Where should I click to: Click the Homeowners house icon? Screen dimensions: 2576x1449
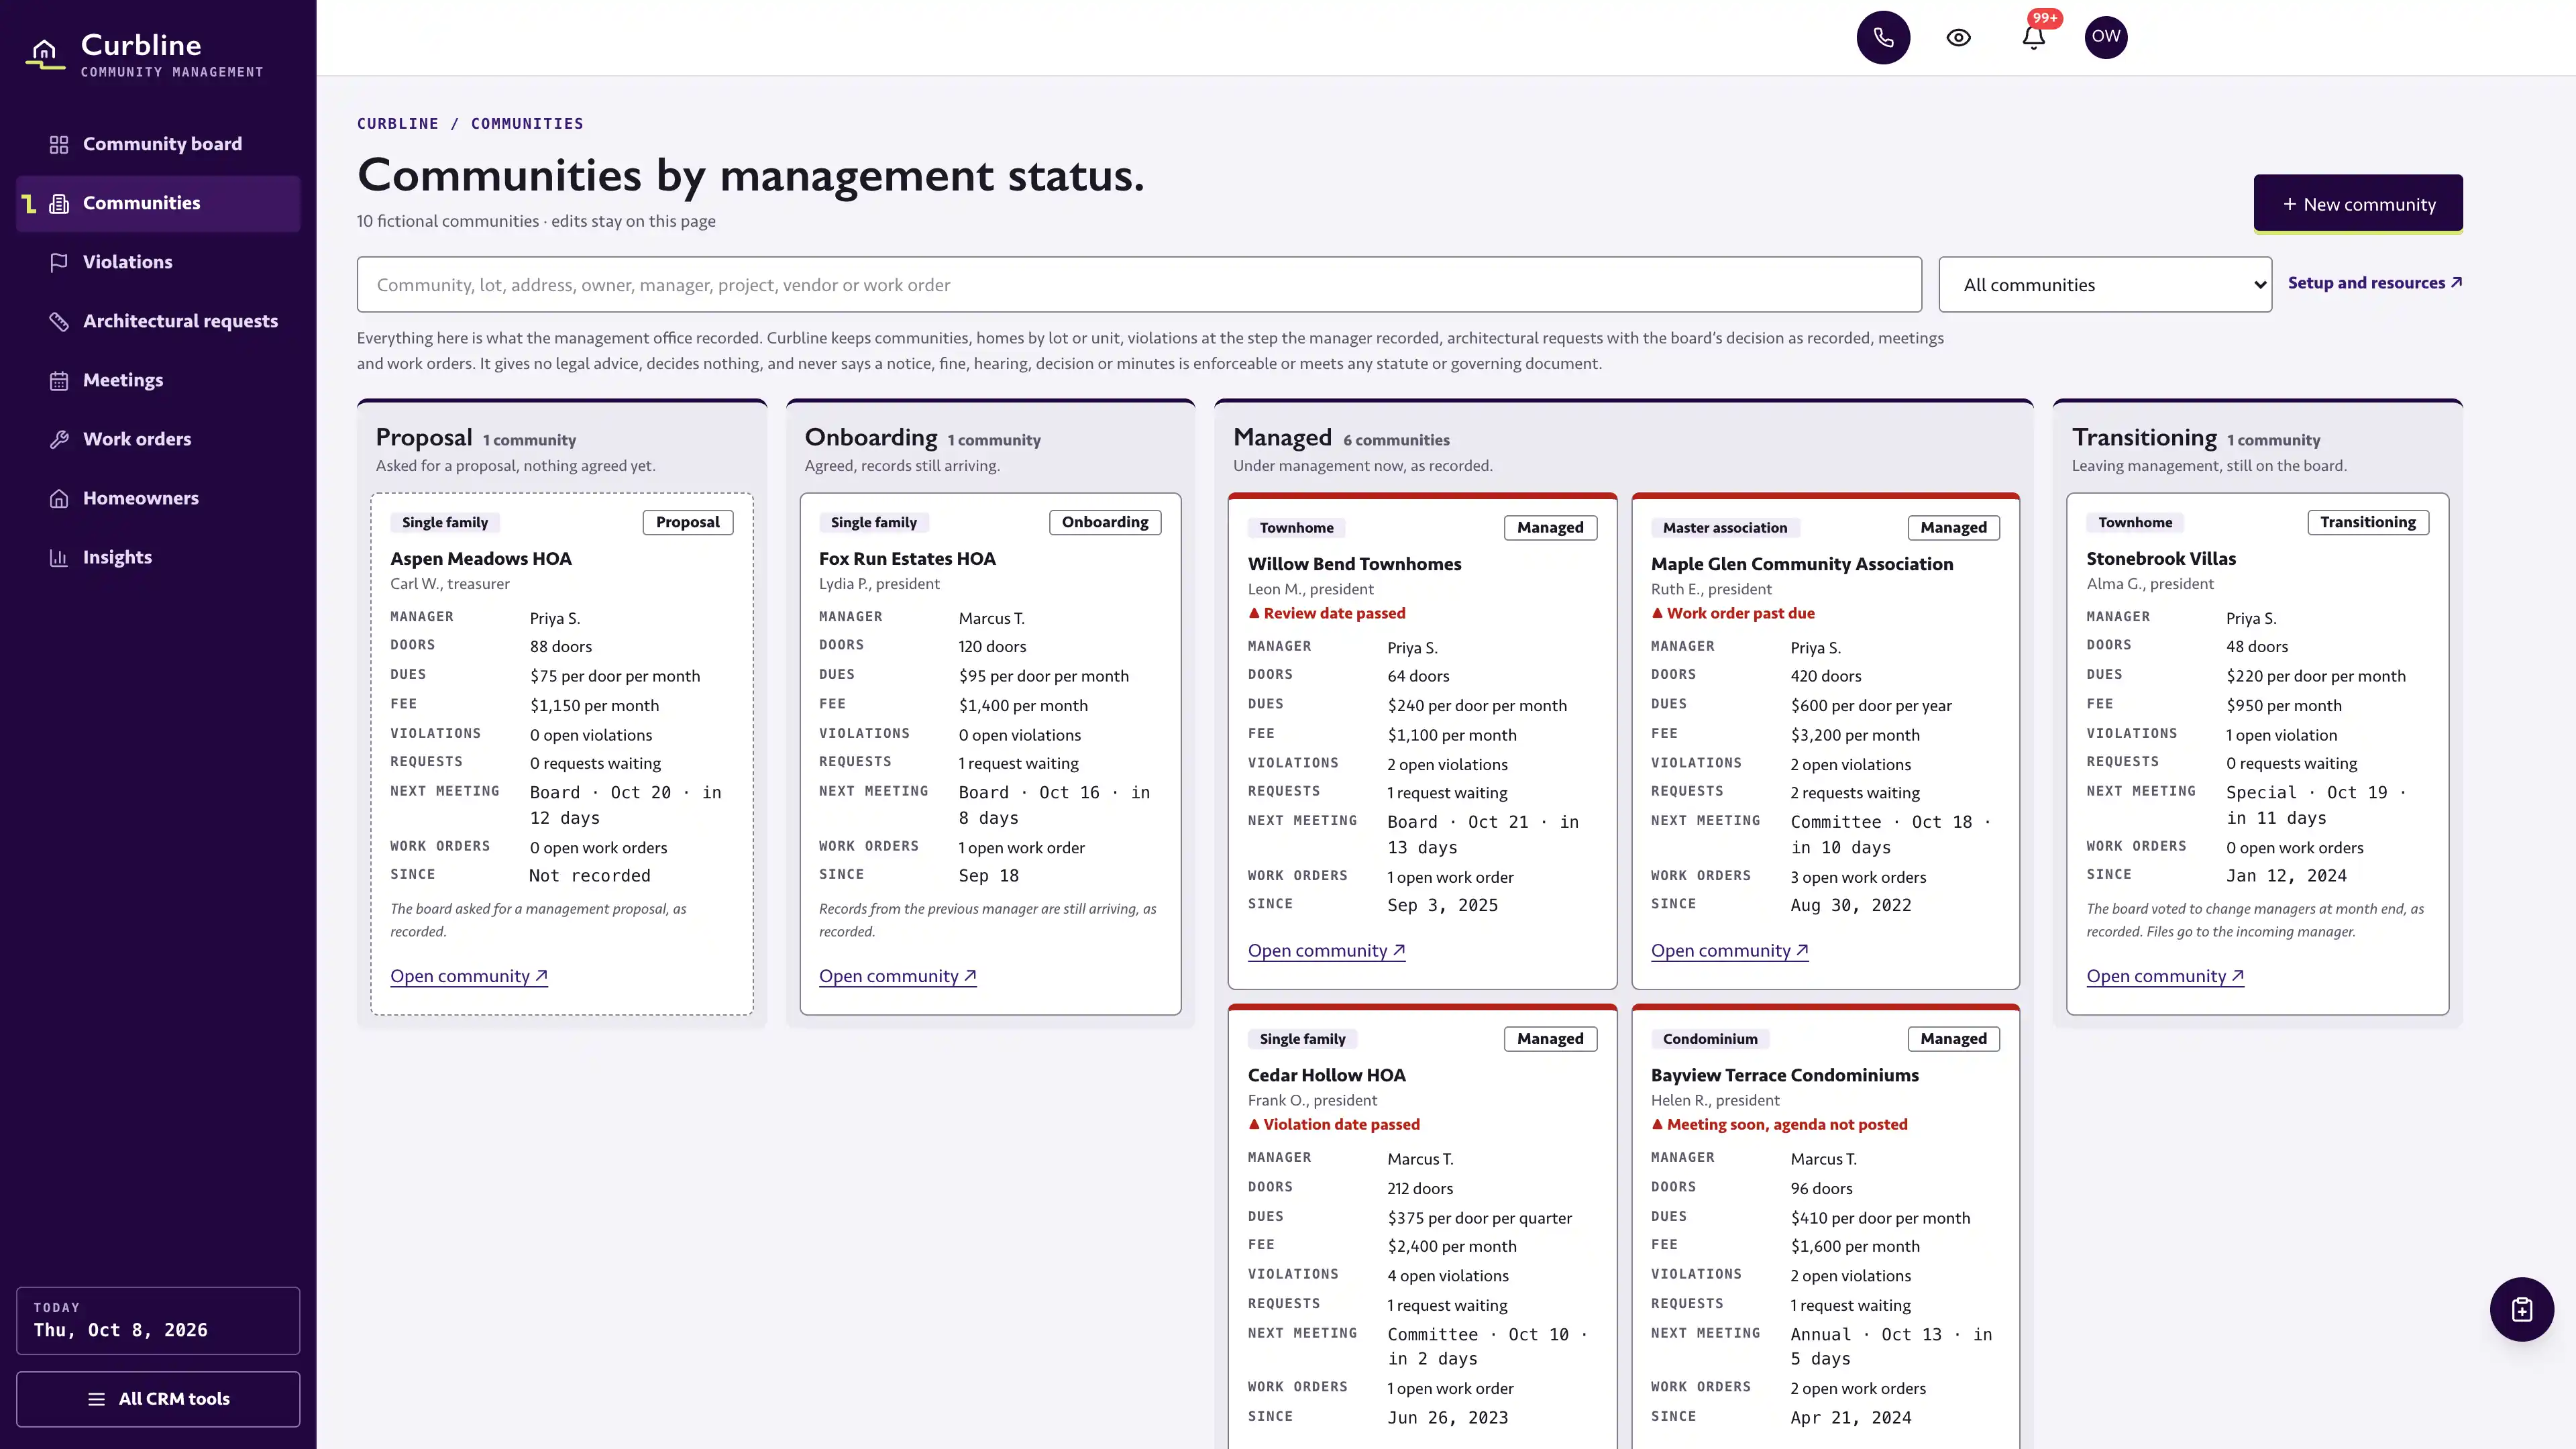pyautogui.click(x=59, y=498)
